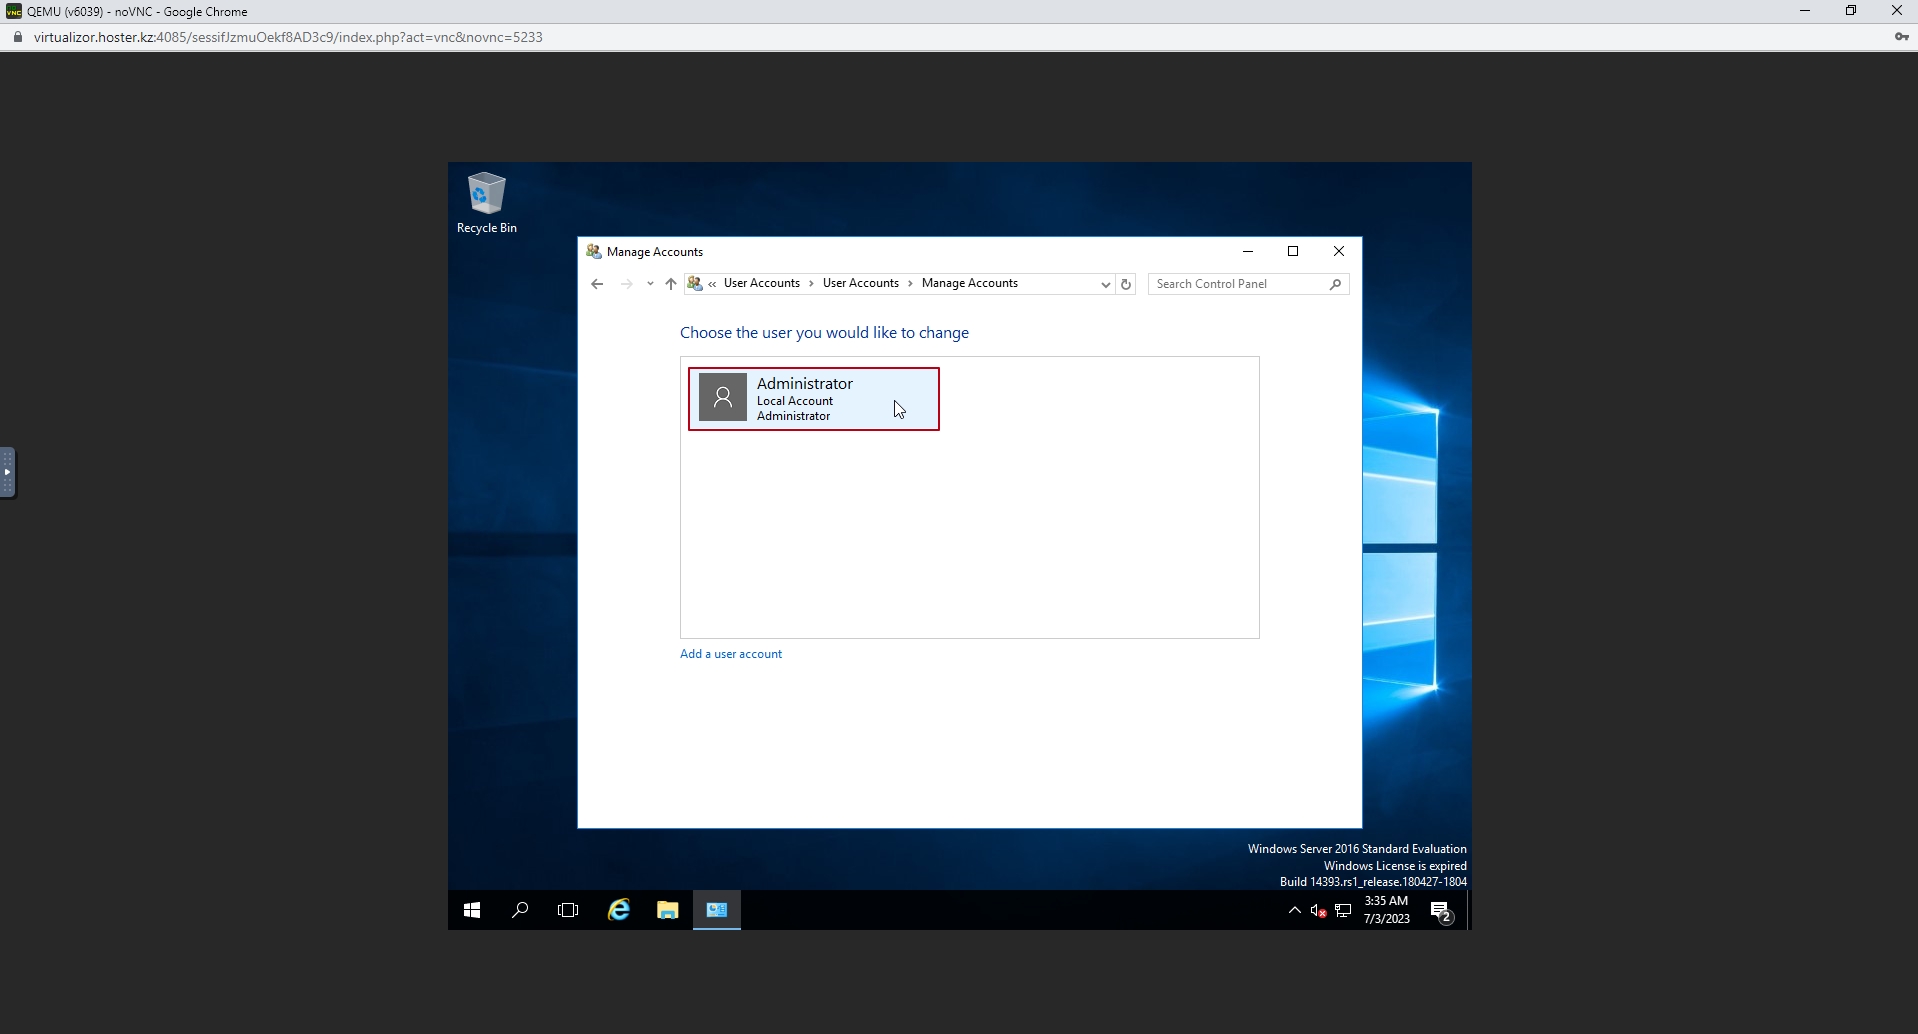Show hidden system tray icons
This screenshot has width=1918, height=1034.
(1294, 911)
